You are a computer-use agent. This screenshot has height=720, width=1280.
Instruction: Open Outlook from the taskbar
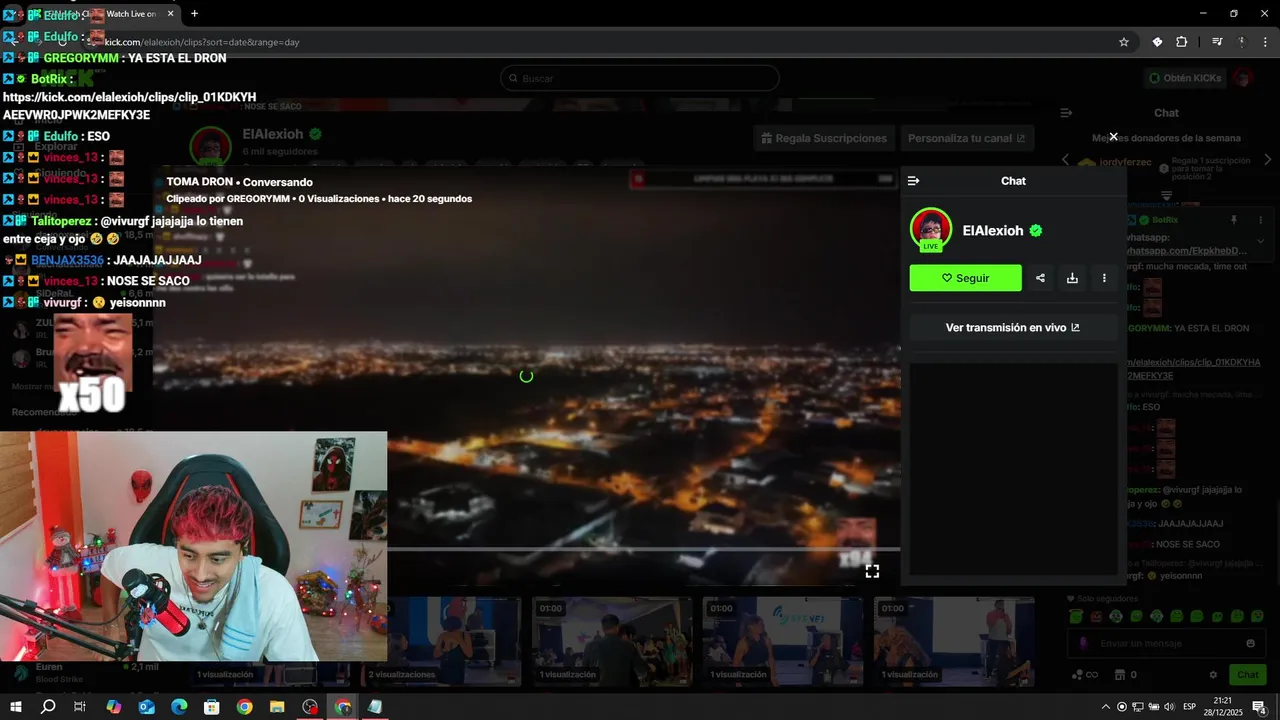147,707
